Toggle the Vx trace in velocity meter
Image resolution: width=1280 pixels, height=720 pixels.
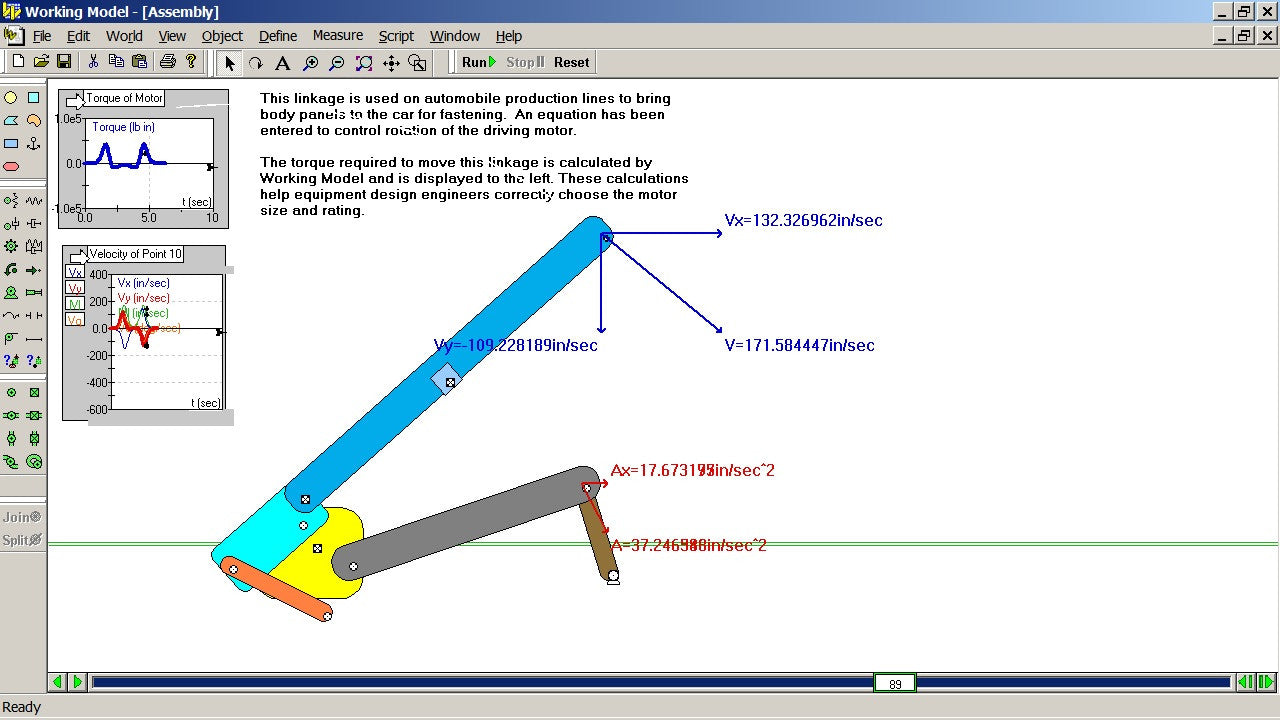pyautogui.click(x=75, y=272)
